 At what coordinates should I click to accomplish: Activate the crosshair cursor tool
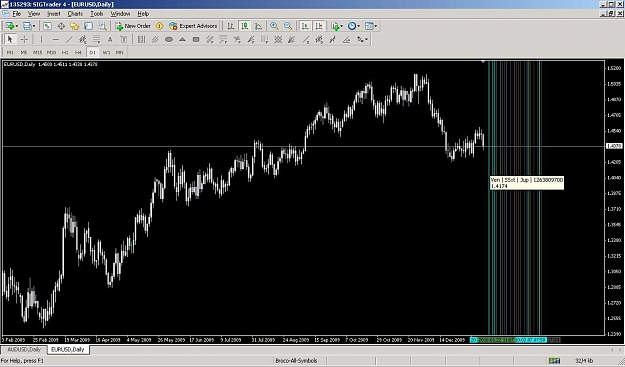24,39
